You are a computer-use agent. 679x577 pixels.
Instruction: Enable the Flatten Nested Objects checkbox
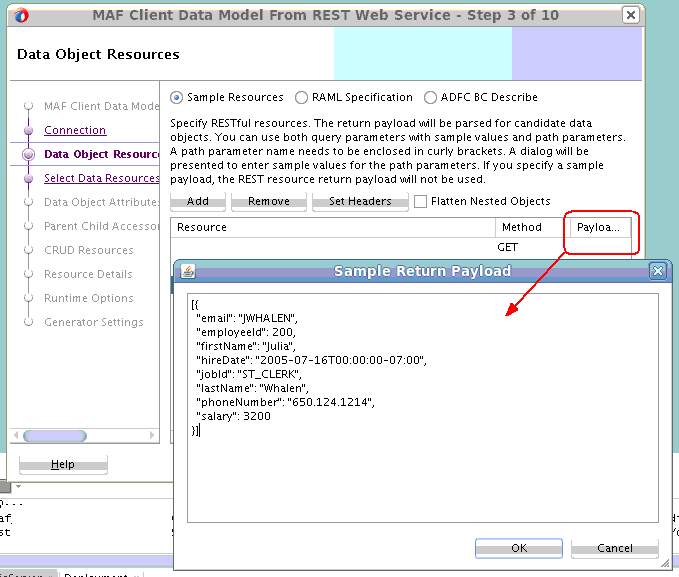click(420, 201)
